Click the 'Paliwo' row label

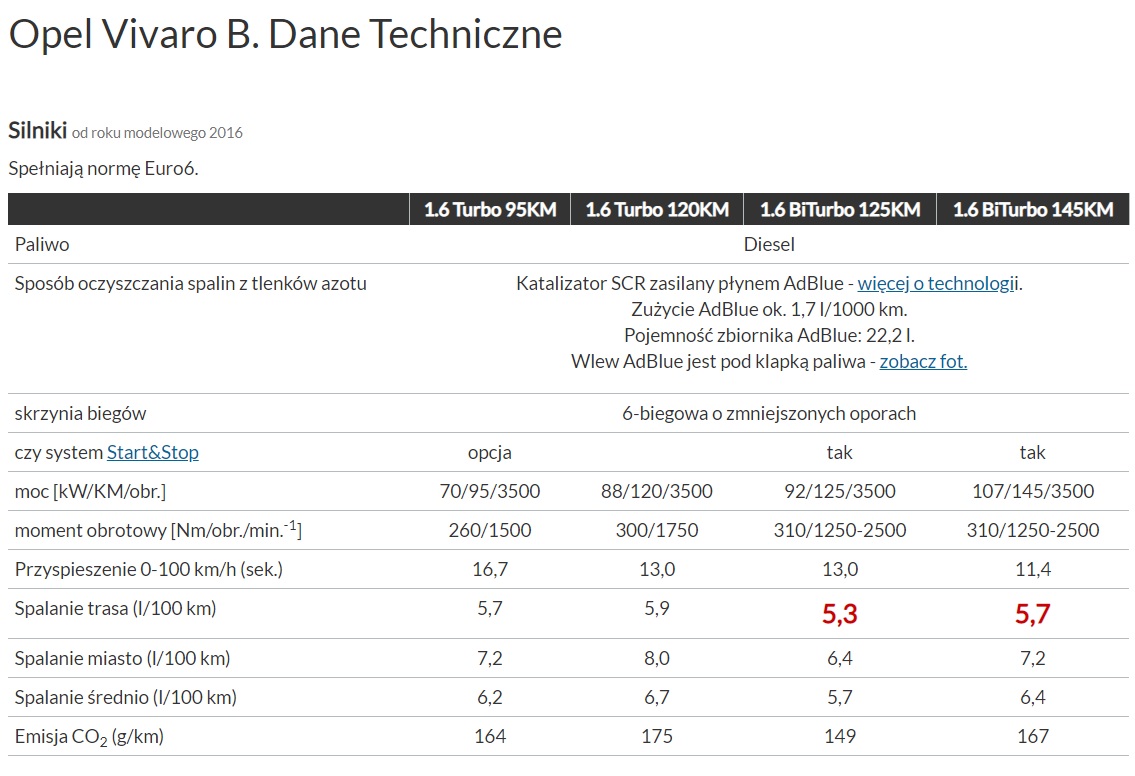tap(42, 244)
